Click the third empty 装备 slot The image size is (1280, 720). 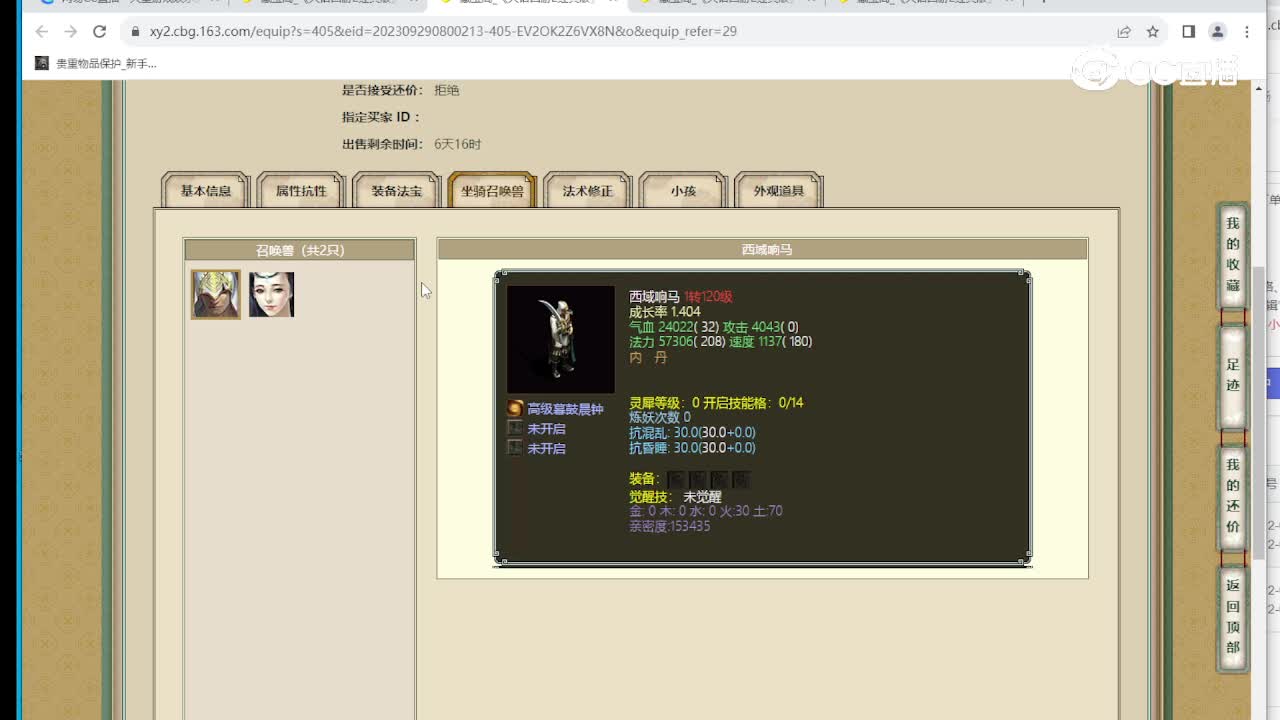pos(719,480)
